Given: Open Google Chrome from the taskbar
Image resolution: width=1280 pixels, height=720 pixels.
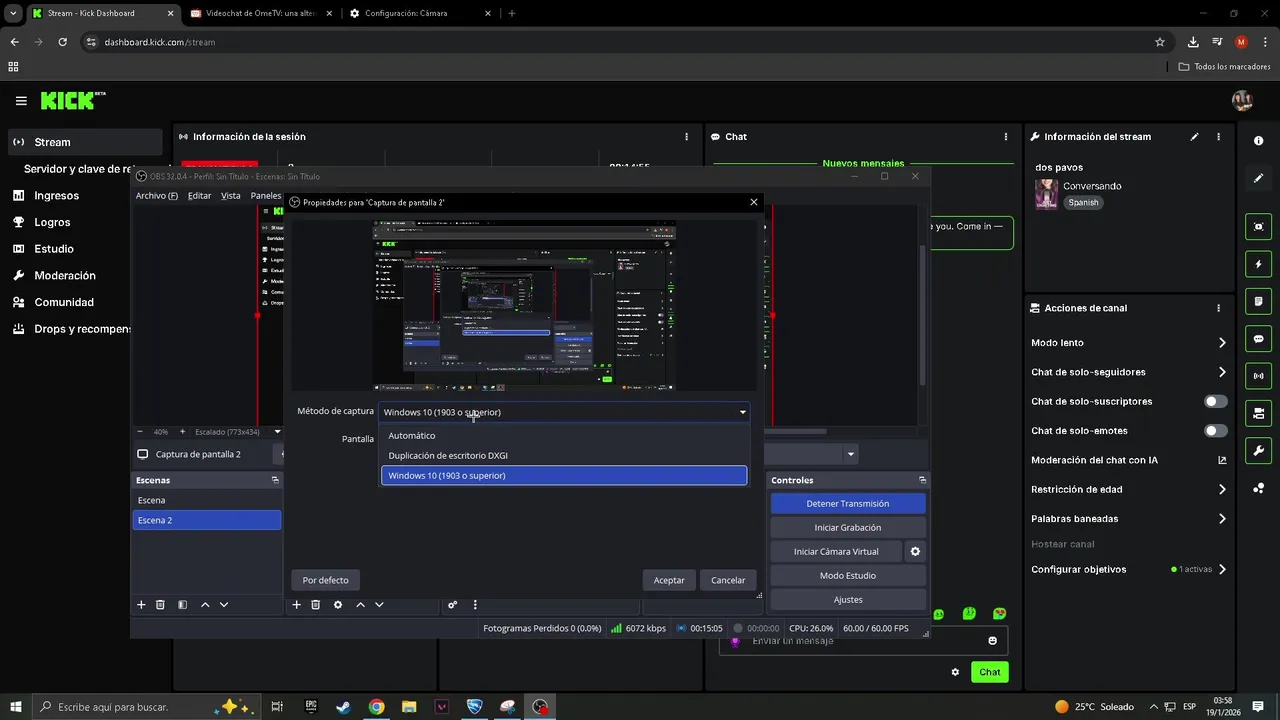Looking at the screenshot, I should [376, 707].
